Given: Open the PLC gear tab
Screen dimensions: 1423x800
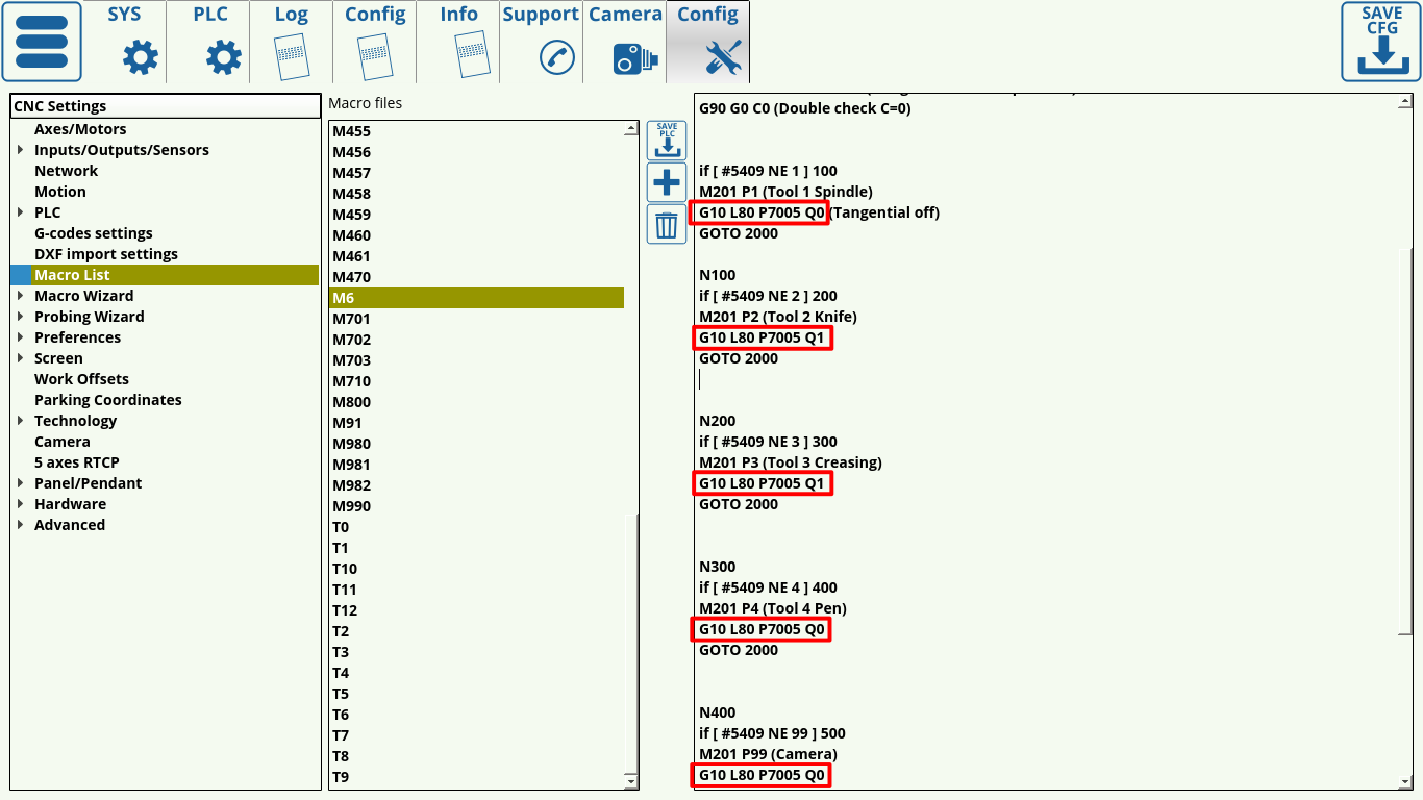Looking at the screenshot, I should [x=209, y=41].
